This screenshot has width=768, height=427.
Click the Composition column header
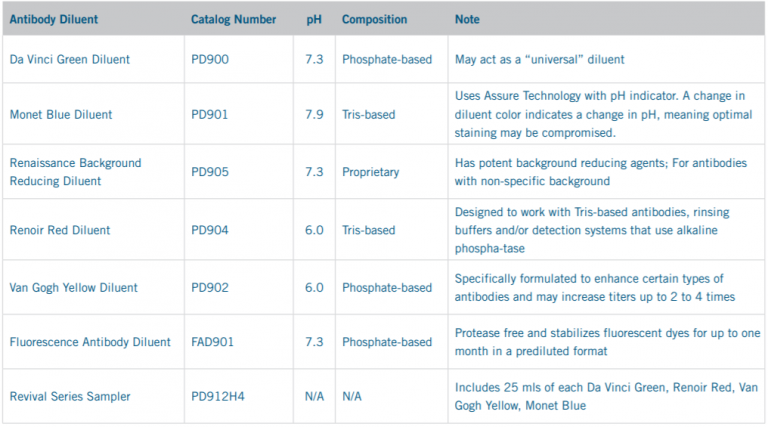pos(374,20)
